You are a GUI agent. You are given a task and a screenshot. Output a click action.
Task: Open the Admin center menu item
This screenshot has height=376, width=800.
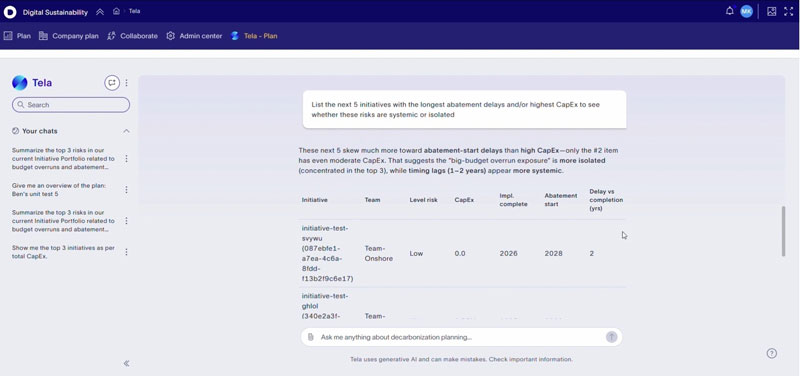[x=194, y=36]
